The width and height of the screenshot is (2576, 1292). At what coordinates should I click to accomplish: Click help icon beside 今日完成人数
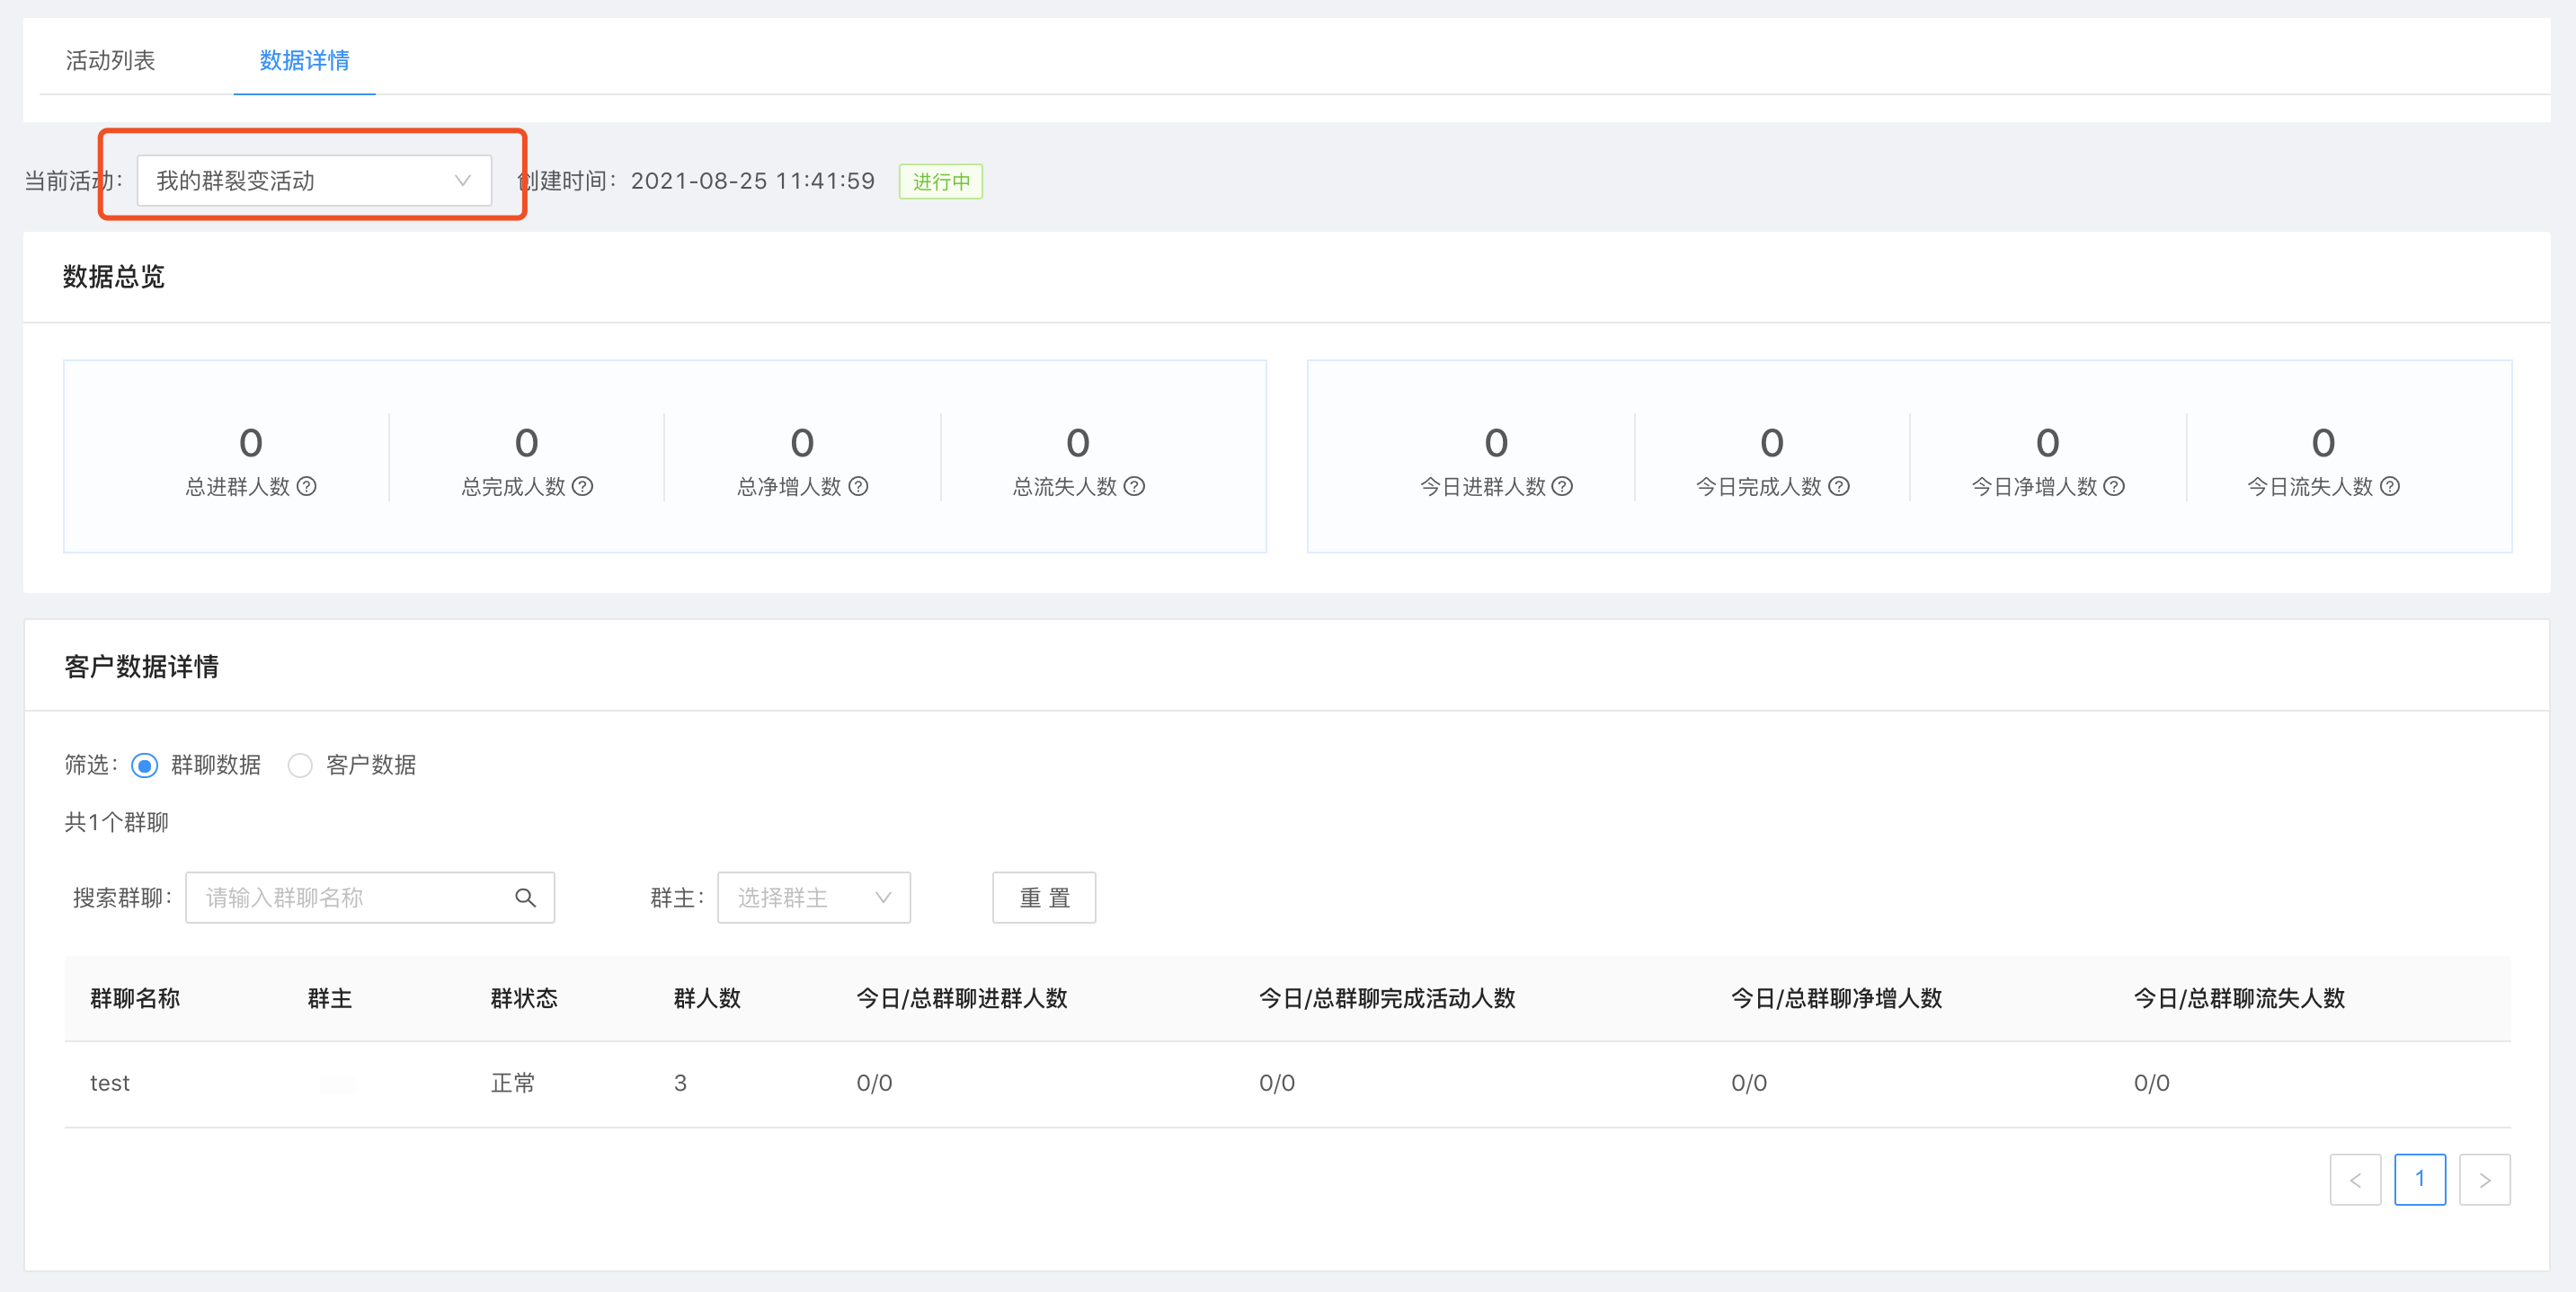click(x=1838, y=487)
